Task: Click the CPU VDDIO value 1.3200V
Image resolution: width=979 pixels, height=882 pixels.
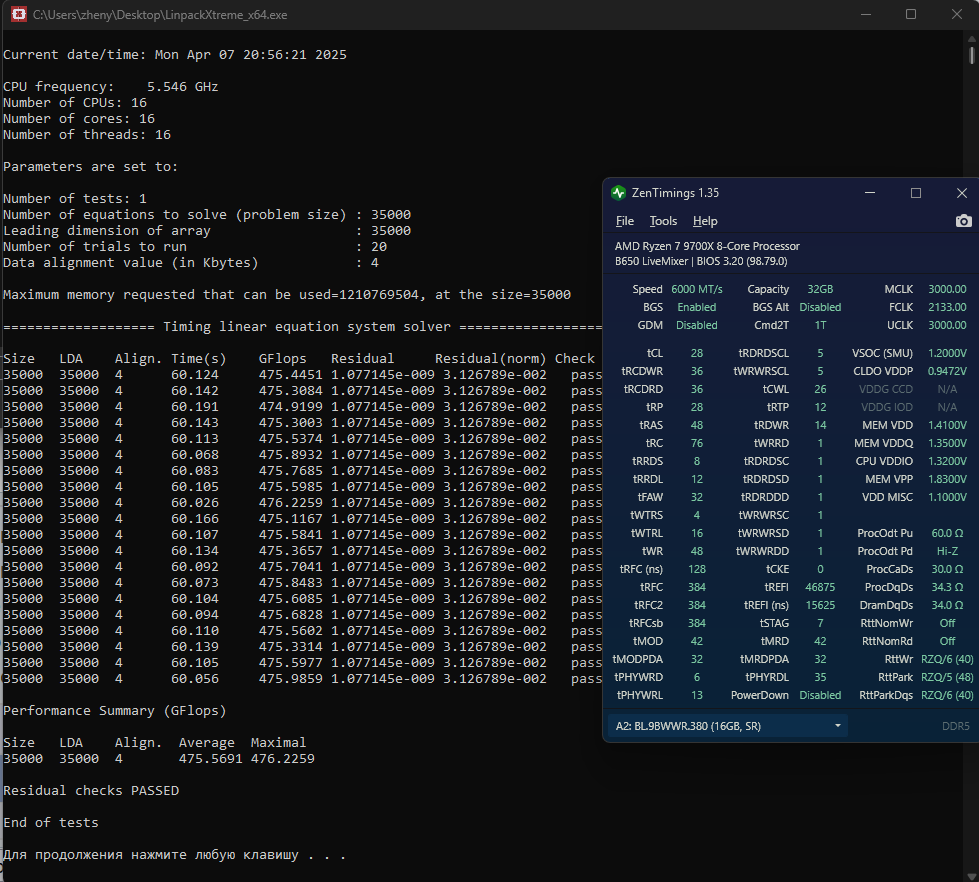Action: tap(947, 461)
